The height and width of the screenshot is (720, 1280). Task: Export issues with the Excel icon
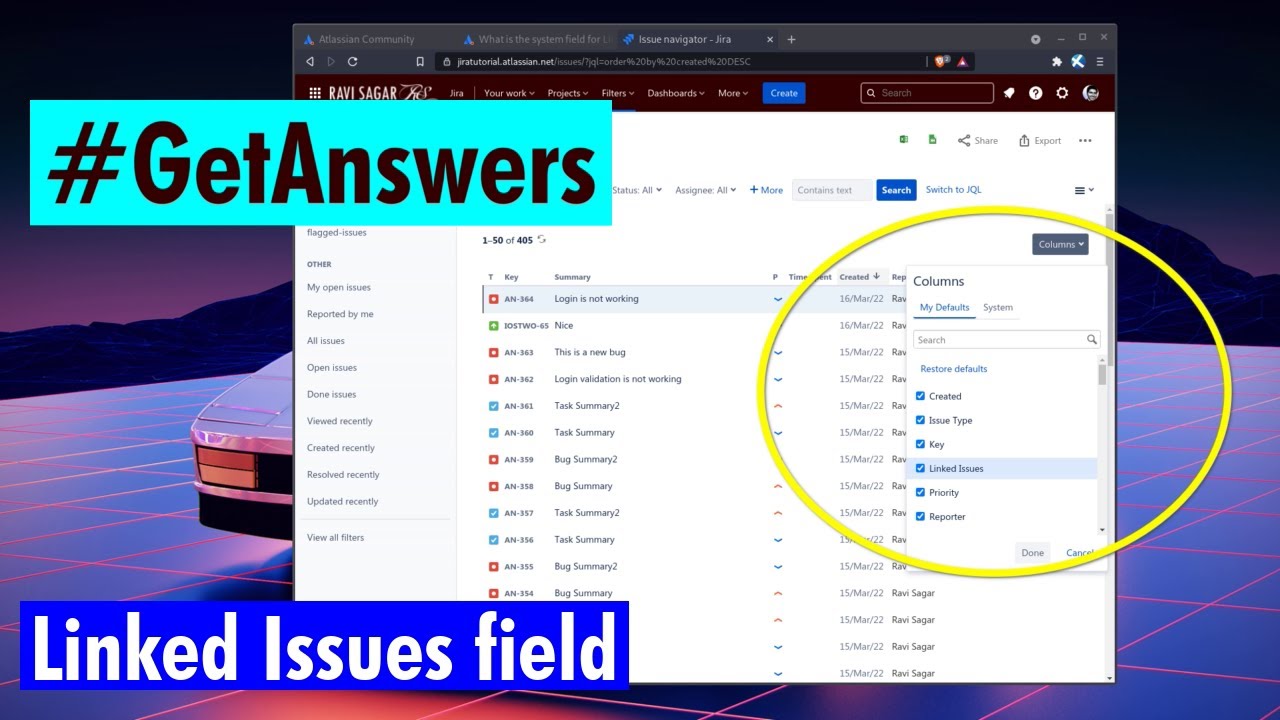pyautogui.click(x=904, y=140)
